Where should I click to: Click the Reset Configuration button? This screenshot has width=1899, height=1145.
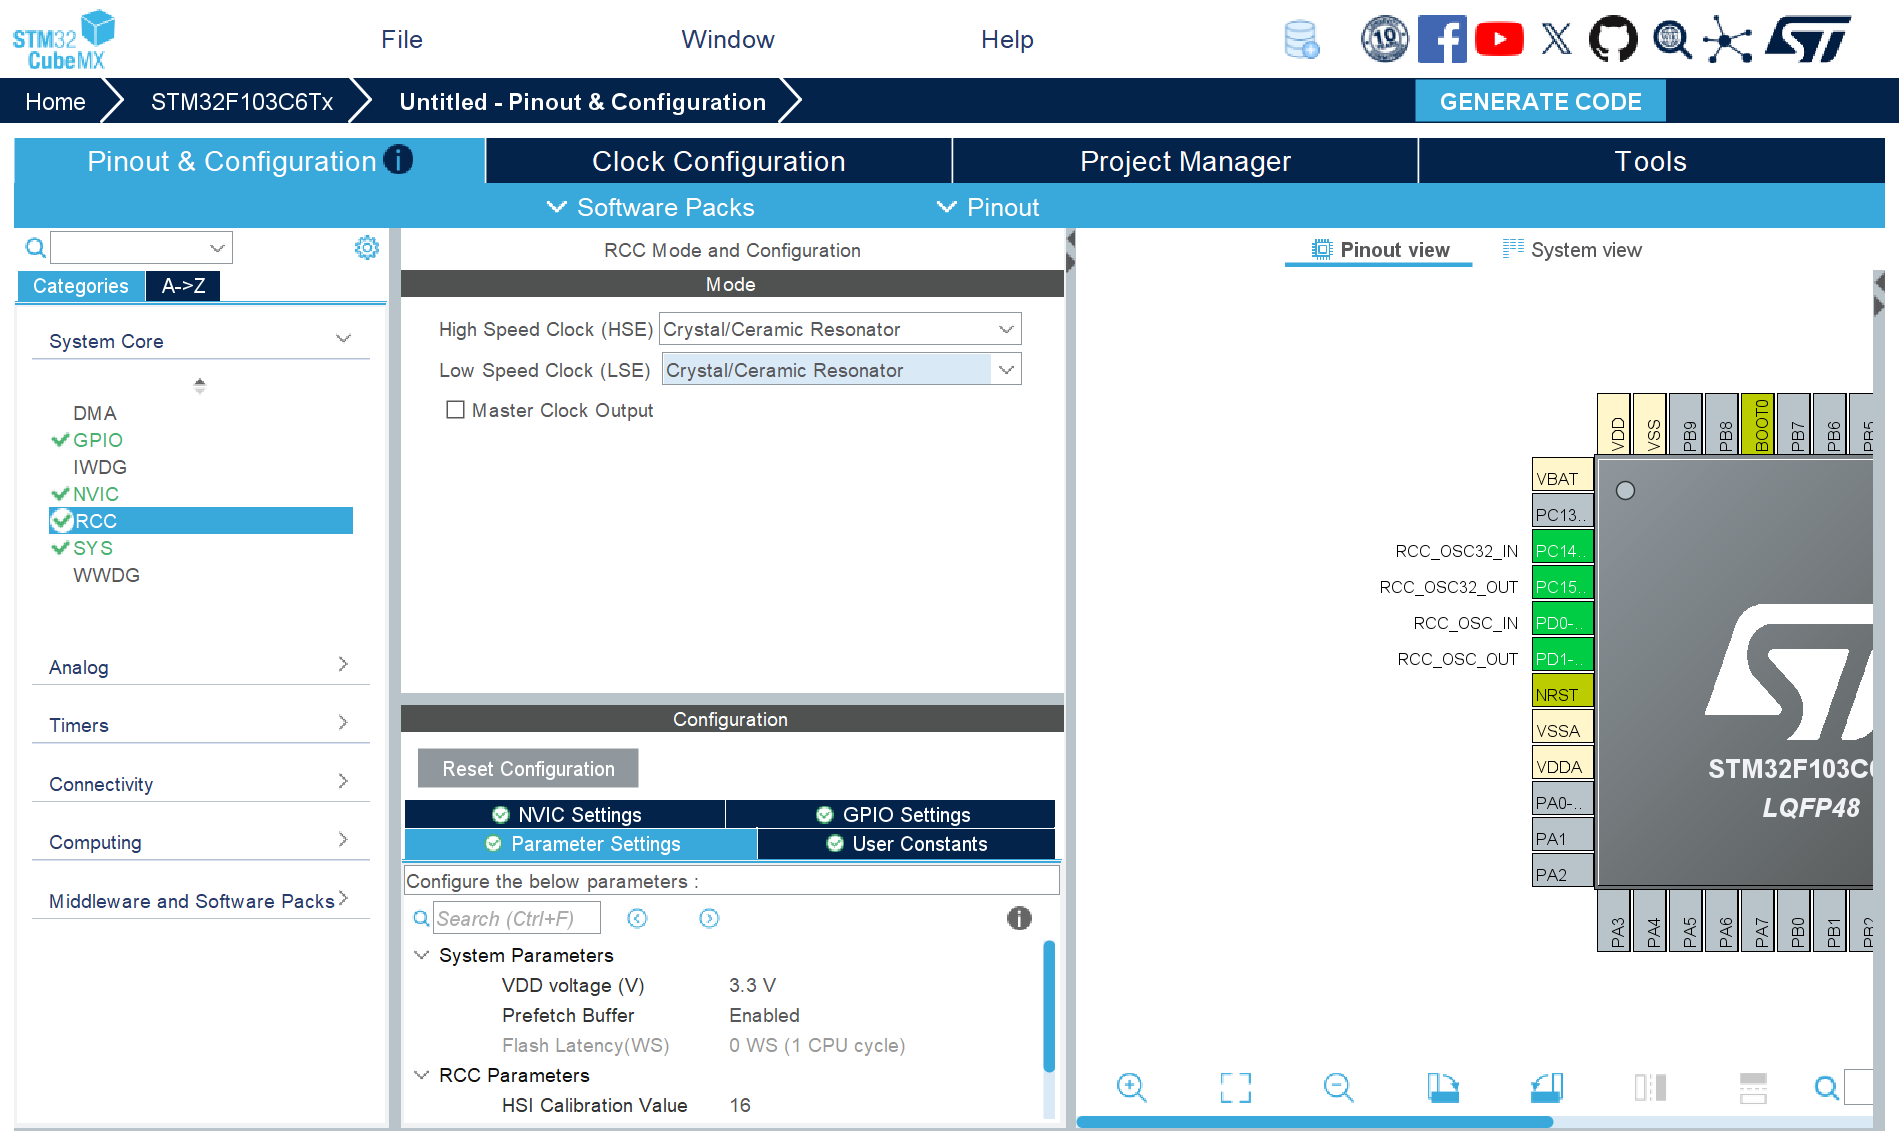click(528, 768)
